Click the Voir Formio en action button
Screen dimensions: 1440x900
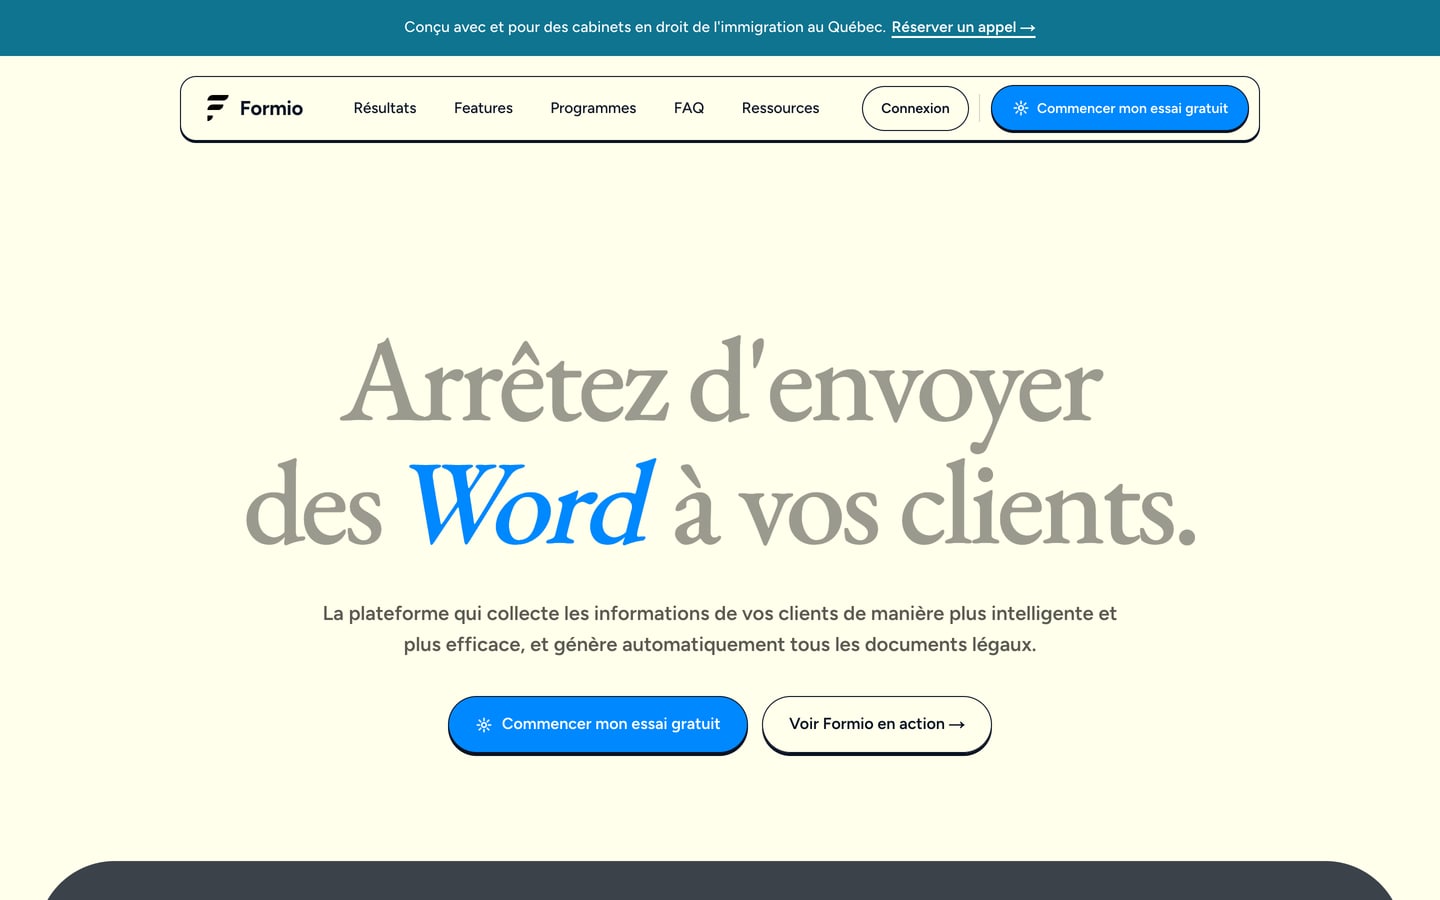click(x=877, y=724)
